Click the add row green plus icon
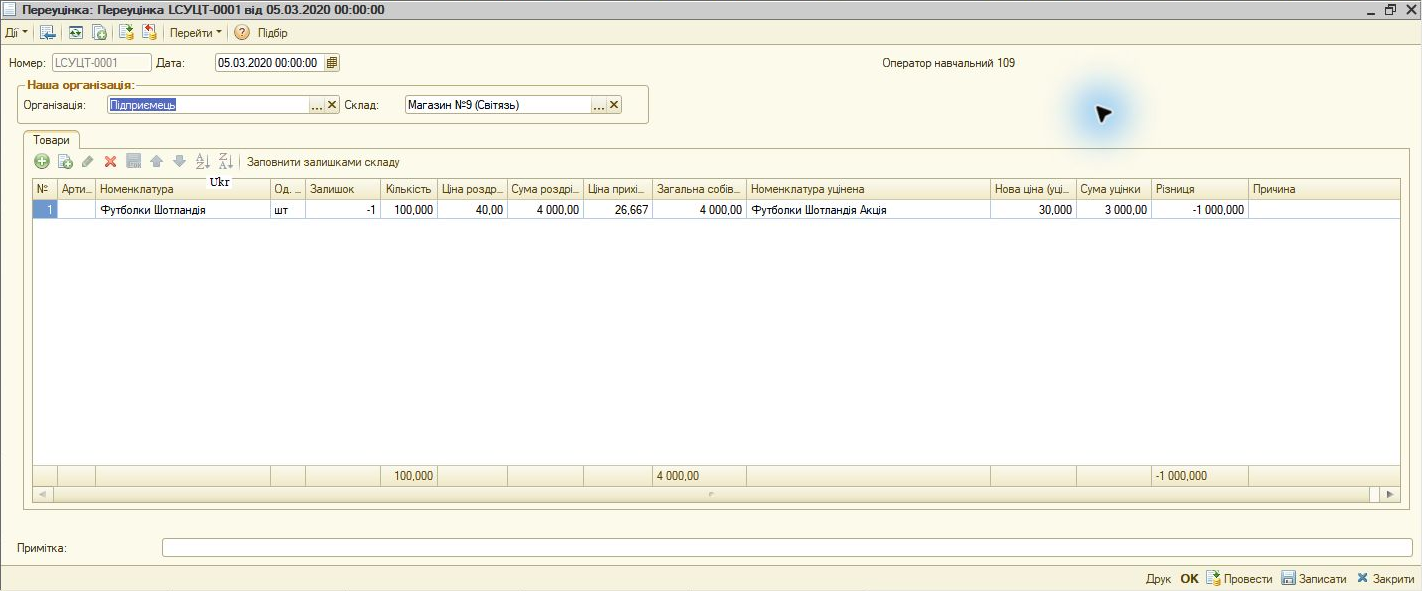The width and height of the screenshot is (1422, 591). 42,161
